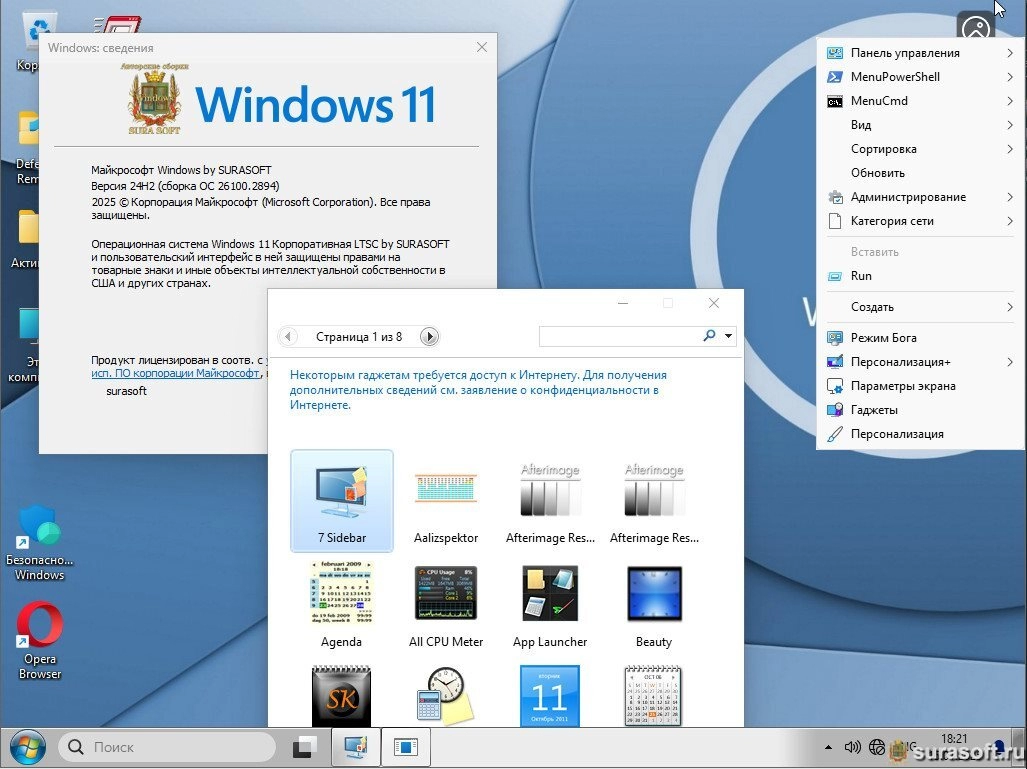Go to next gadget page arrow
1027x769 pixels.
pos(429,337)
